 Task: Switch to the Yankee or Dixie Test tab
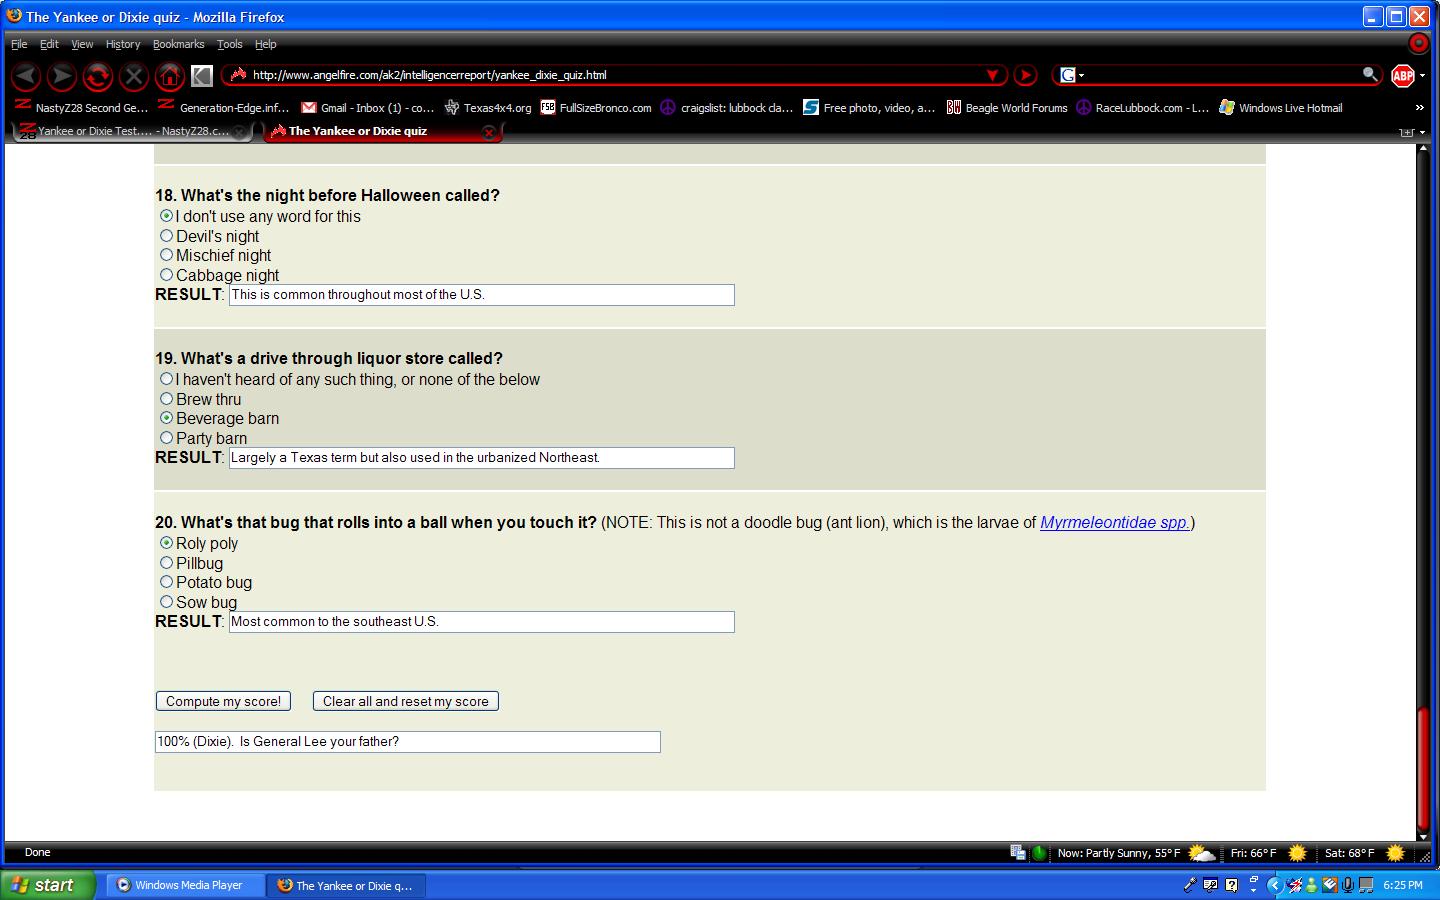(128, 131)
